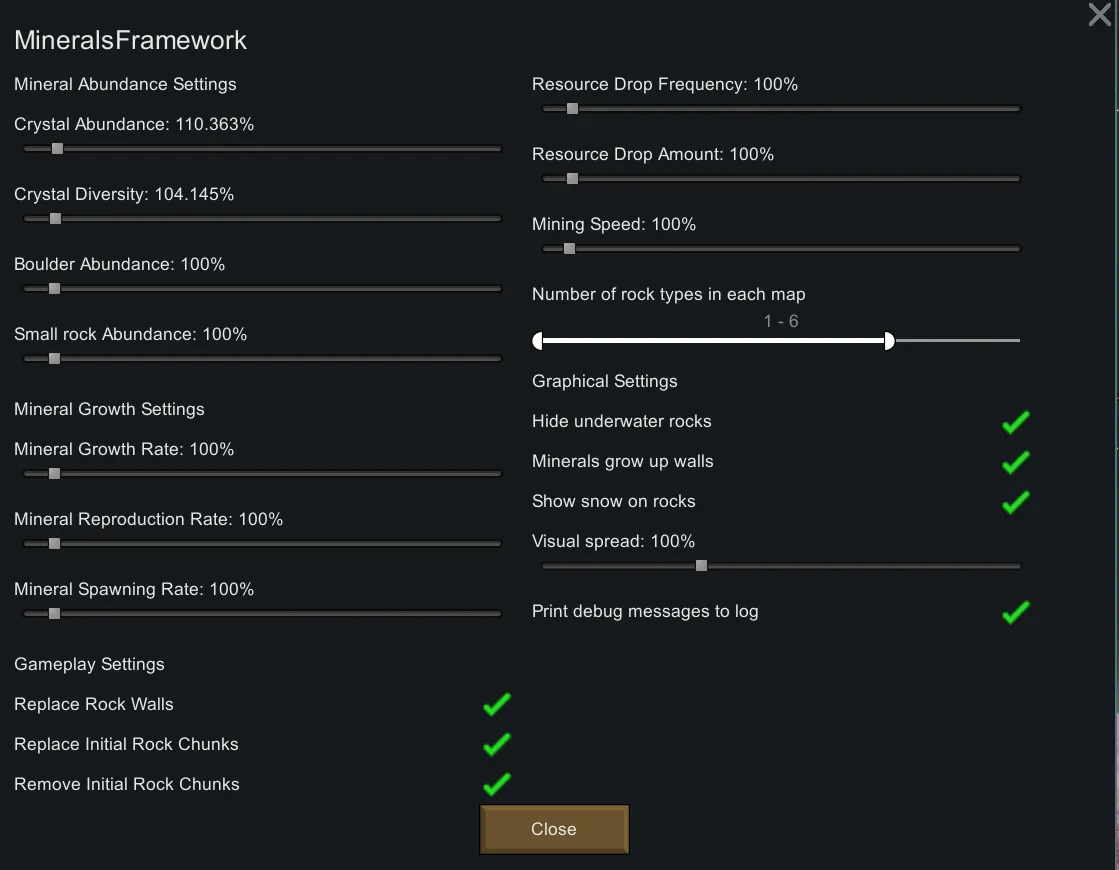Uncheck Replace Rock Walls setting
The image size is (1119, 870).
tap(496, 705)
